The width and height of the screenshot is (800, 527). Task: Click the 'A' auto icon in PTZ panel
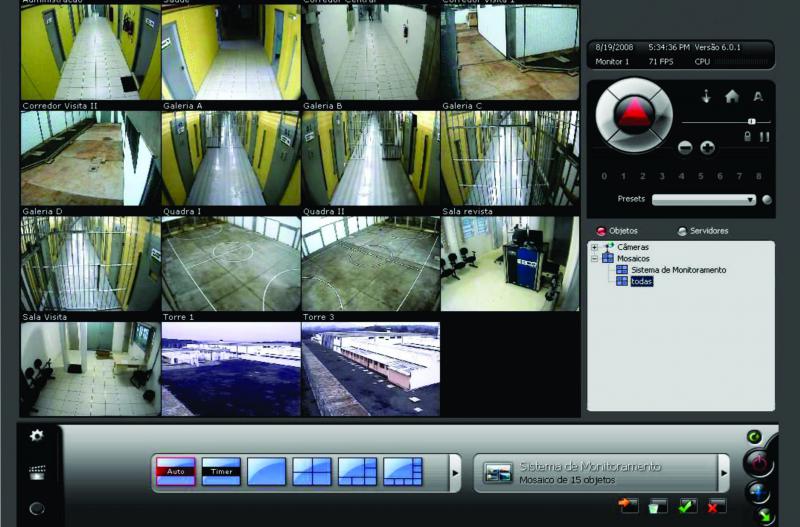pos(758,96)
